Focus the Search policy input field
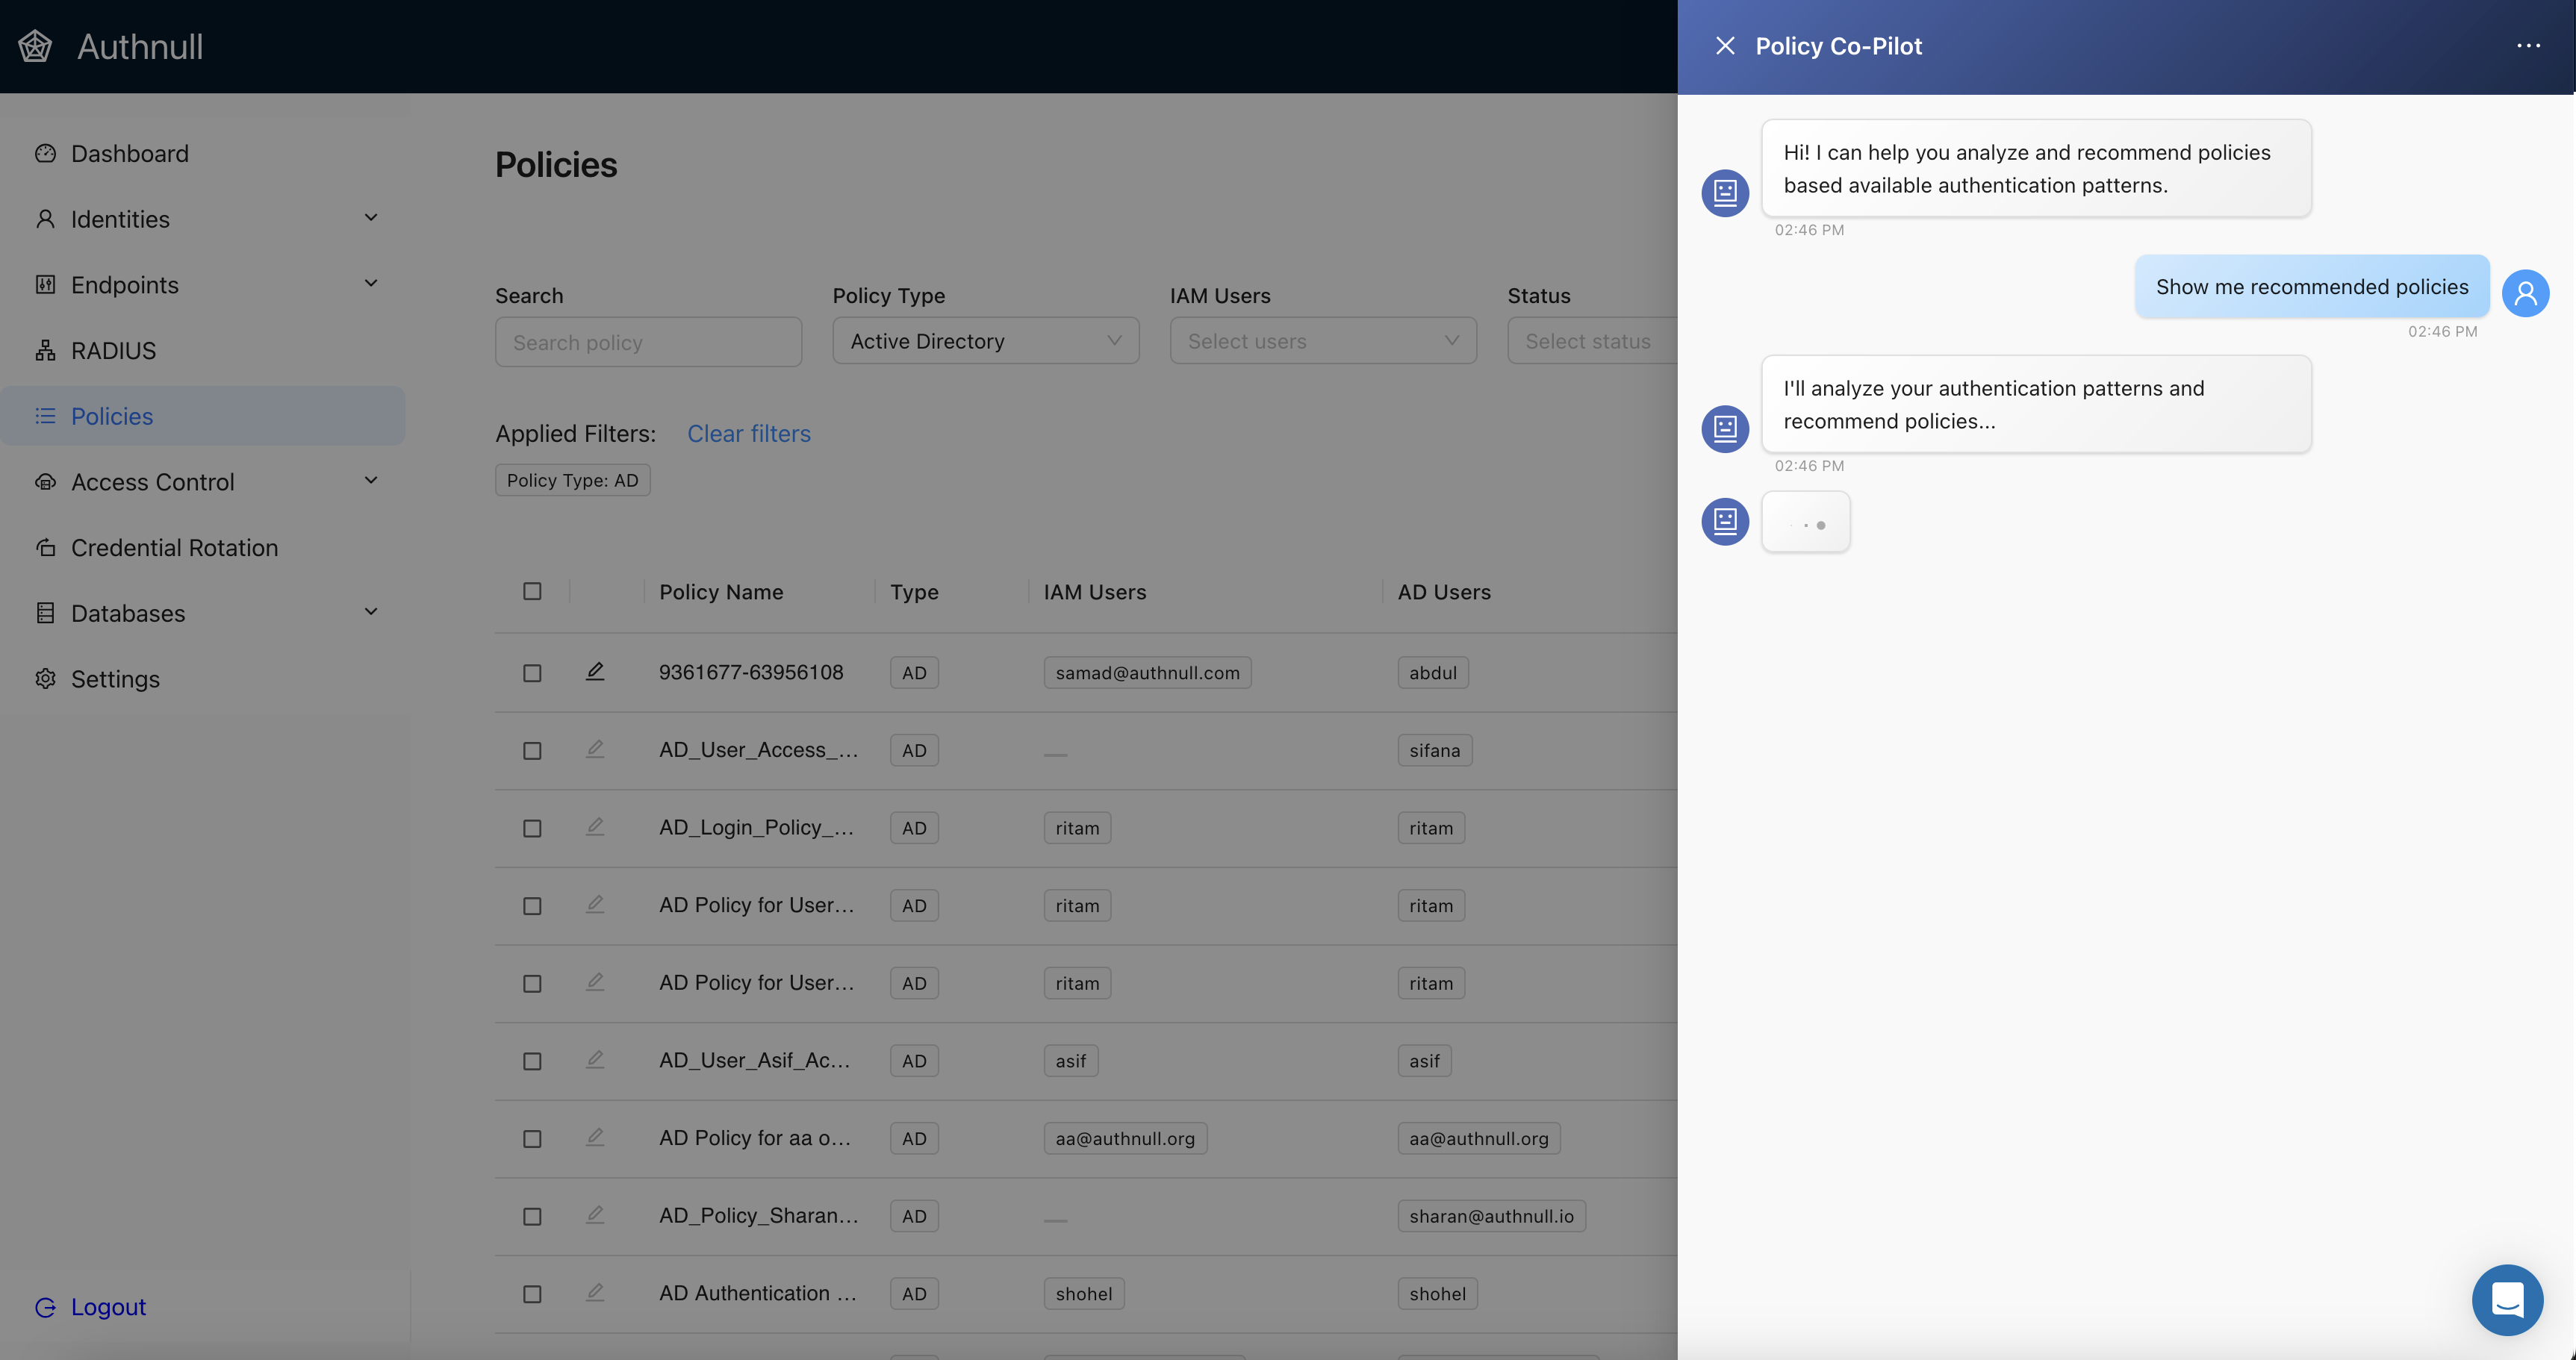 point(648,342)
